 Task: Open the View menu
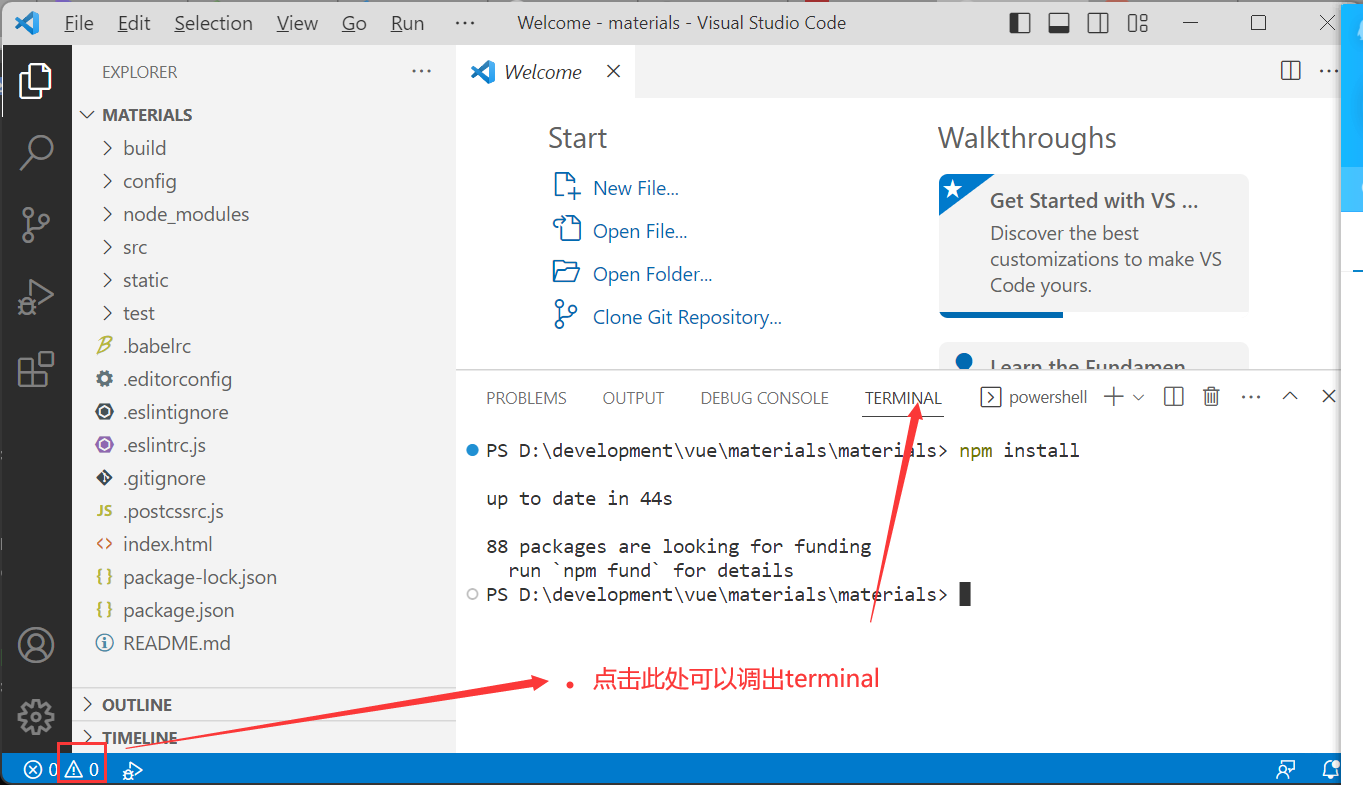point(297,23)
